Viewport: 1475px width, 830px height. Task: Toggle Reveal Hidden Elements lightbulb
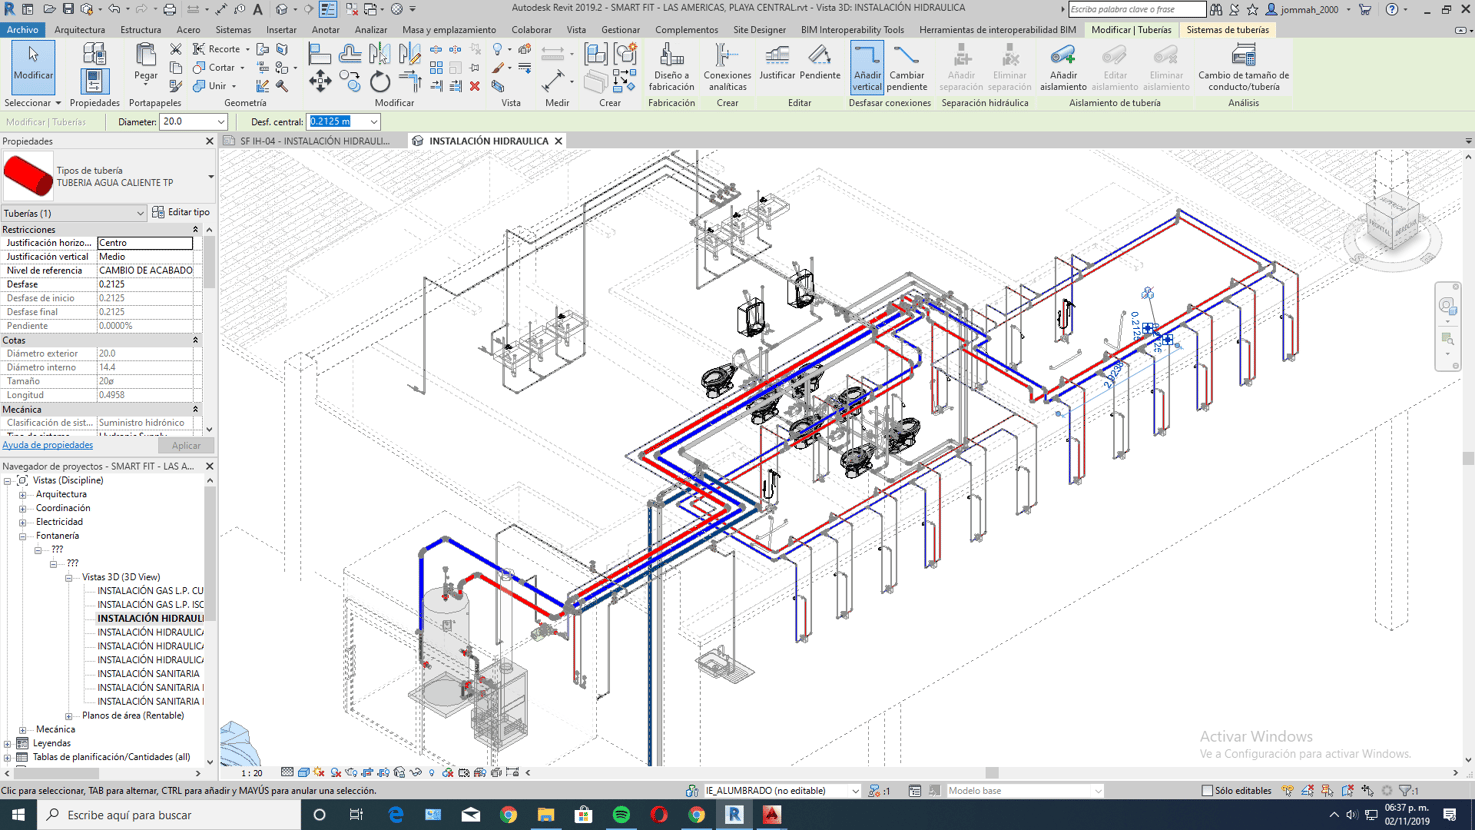432,772
